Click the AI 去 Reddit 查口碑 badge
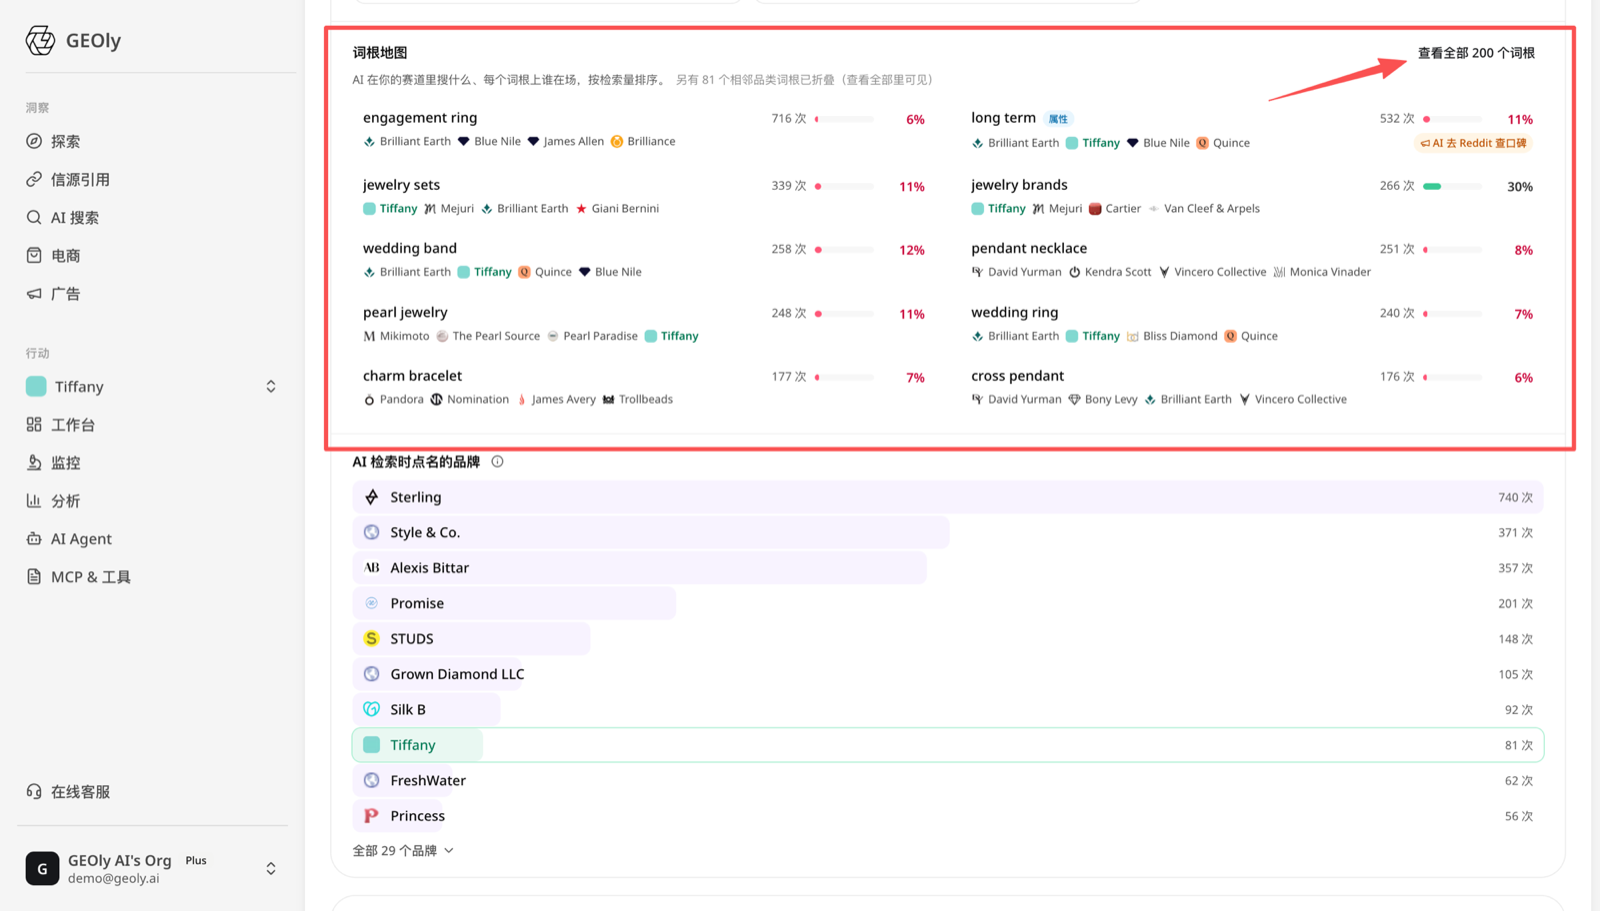Viewport: 1600px width, 911px height. [1474, 143]
